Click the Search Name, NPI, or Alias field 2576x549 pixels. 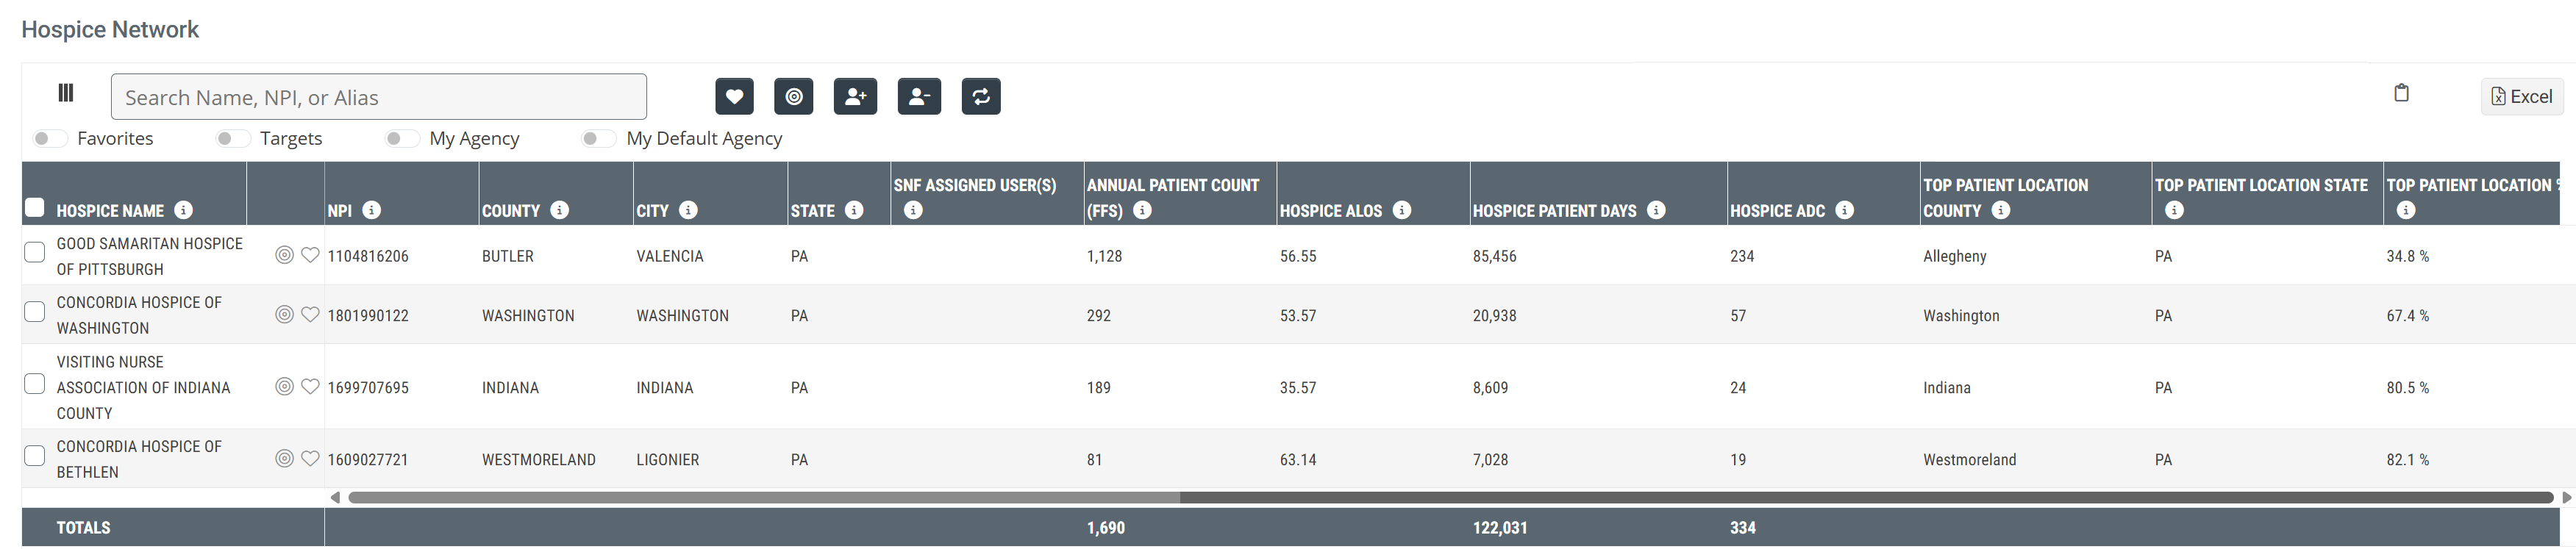click(378, 97)
